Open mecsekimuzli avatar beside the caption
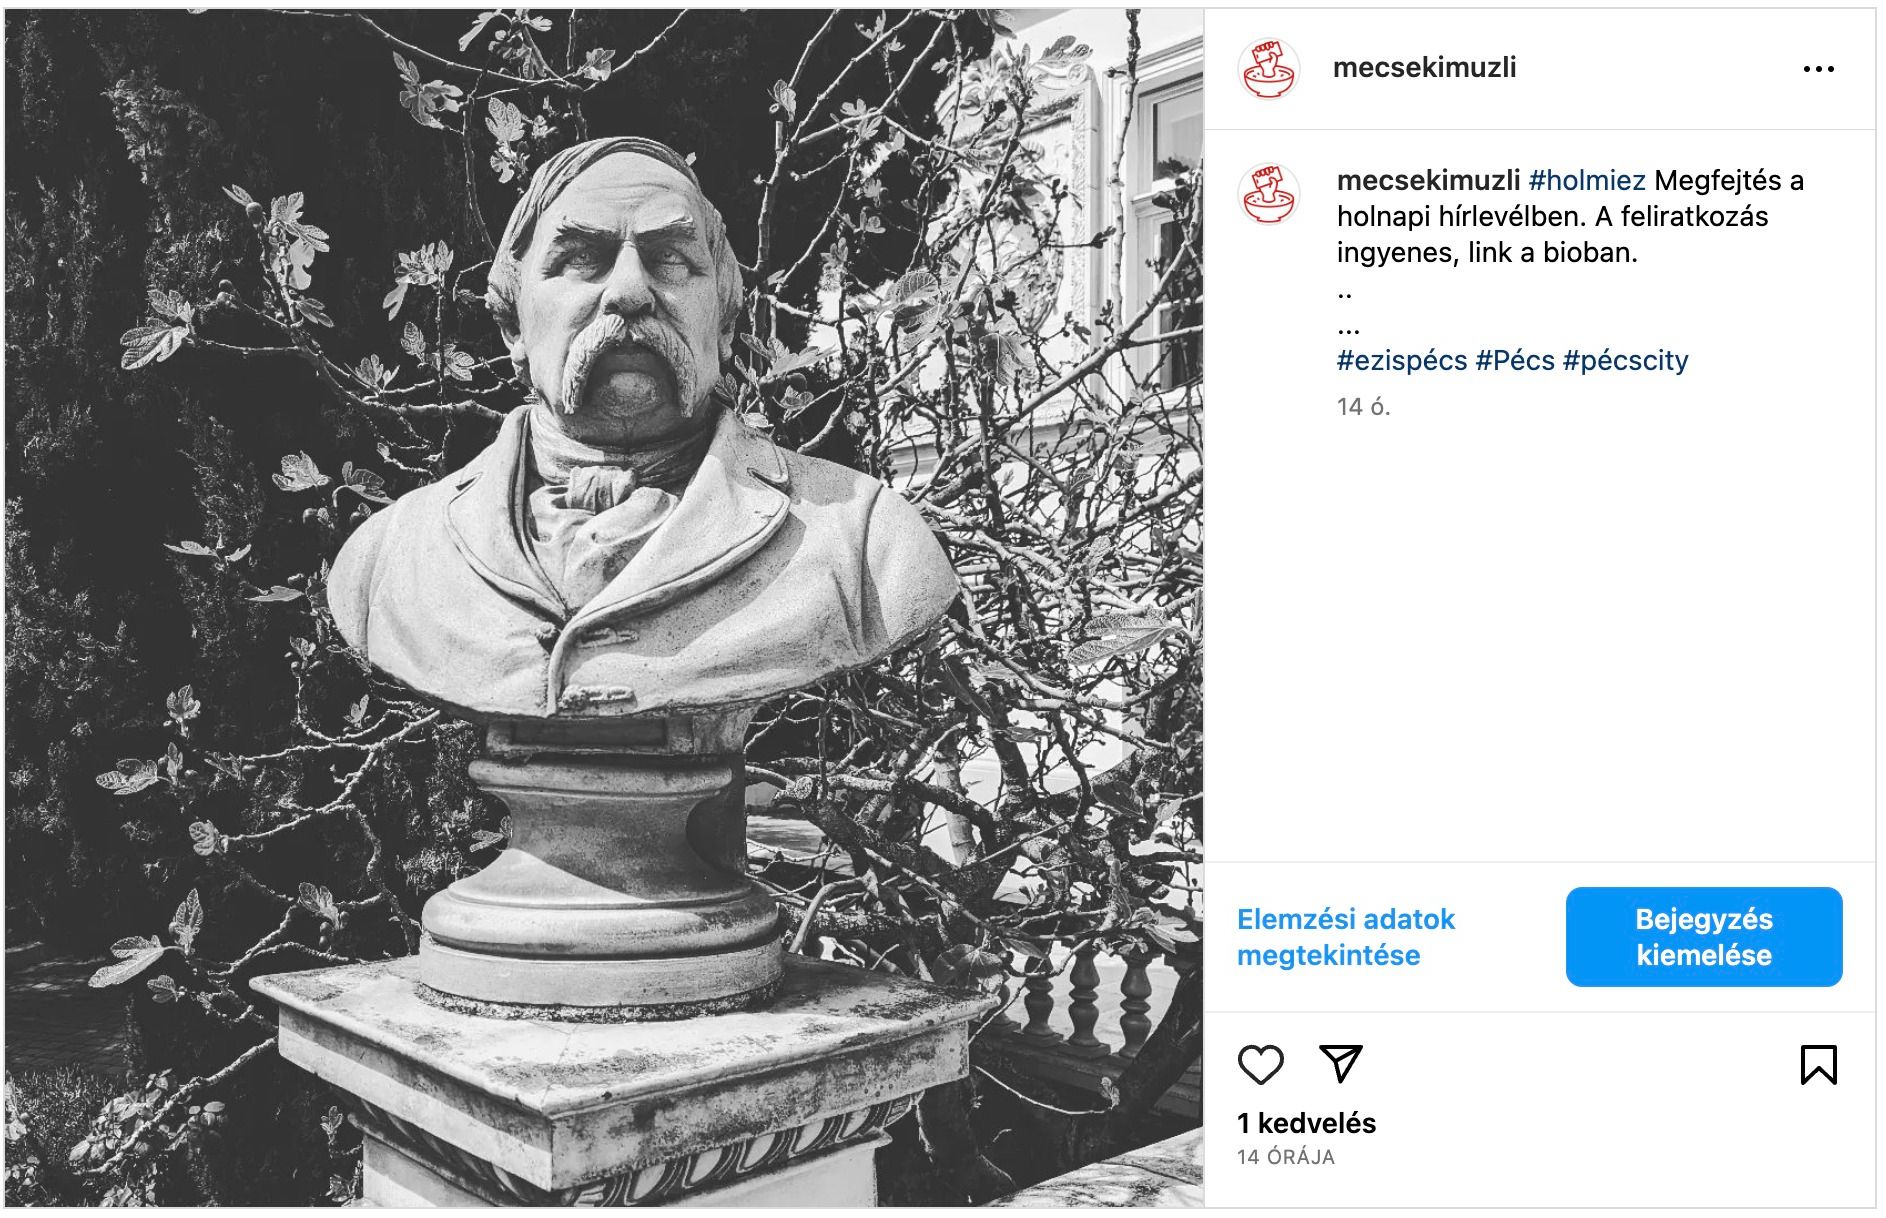1886x1218 pixels. click(1269, 193)
